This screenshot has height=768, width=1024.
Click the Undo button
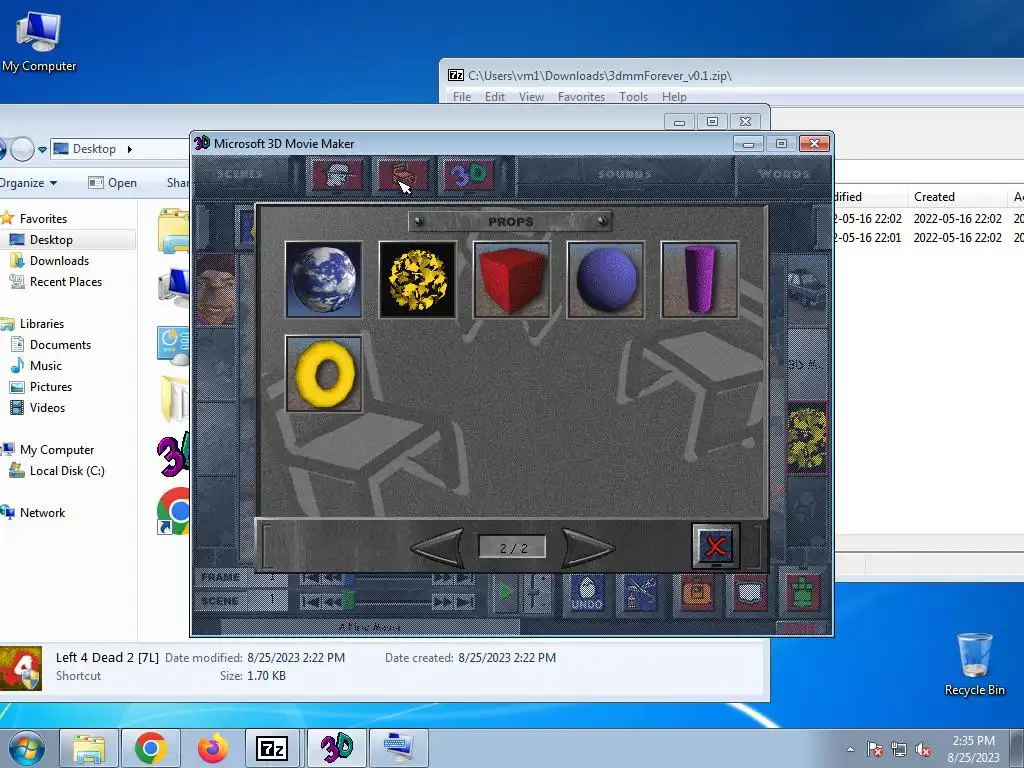586,593
